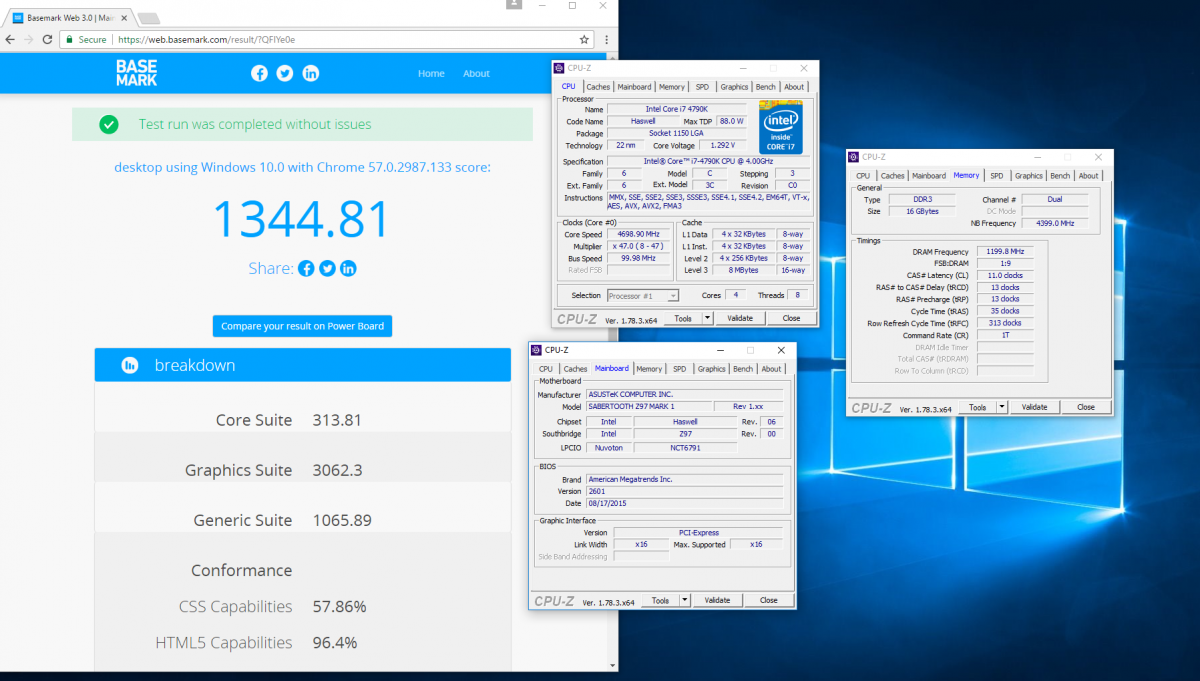
Task: Open LinkedIn icon in Basemark header
Action: pos(311,73)
